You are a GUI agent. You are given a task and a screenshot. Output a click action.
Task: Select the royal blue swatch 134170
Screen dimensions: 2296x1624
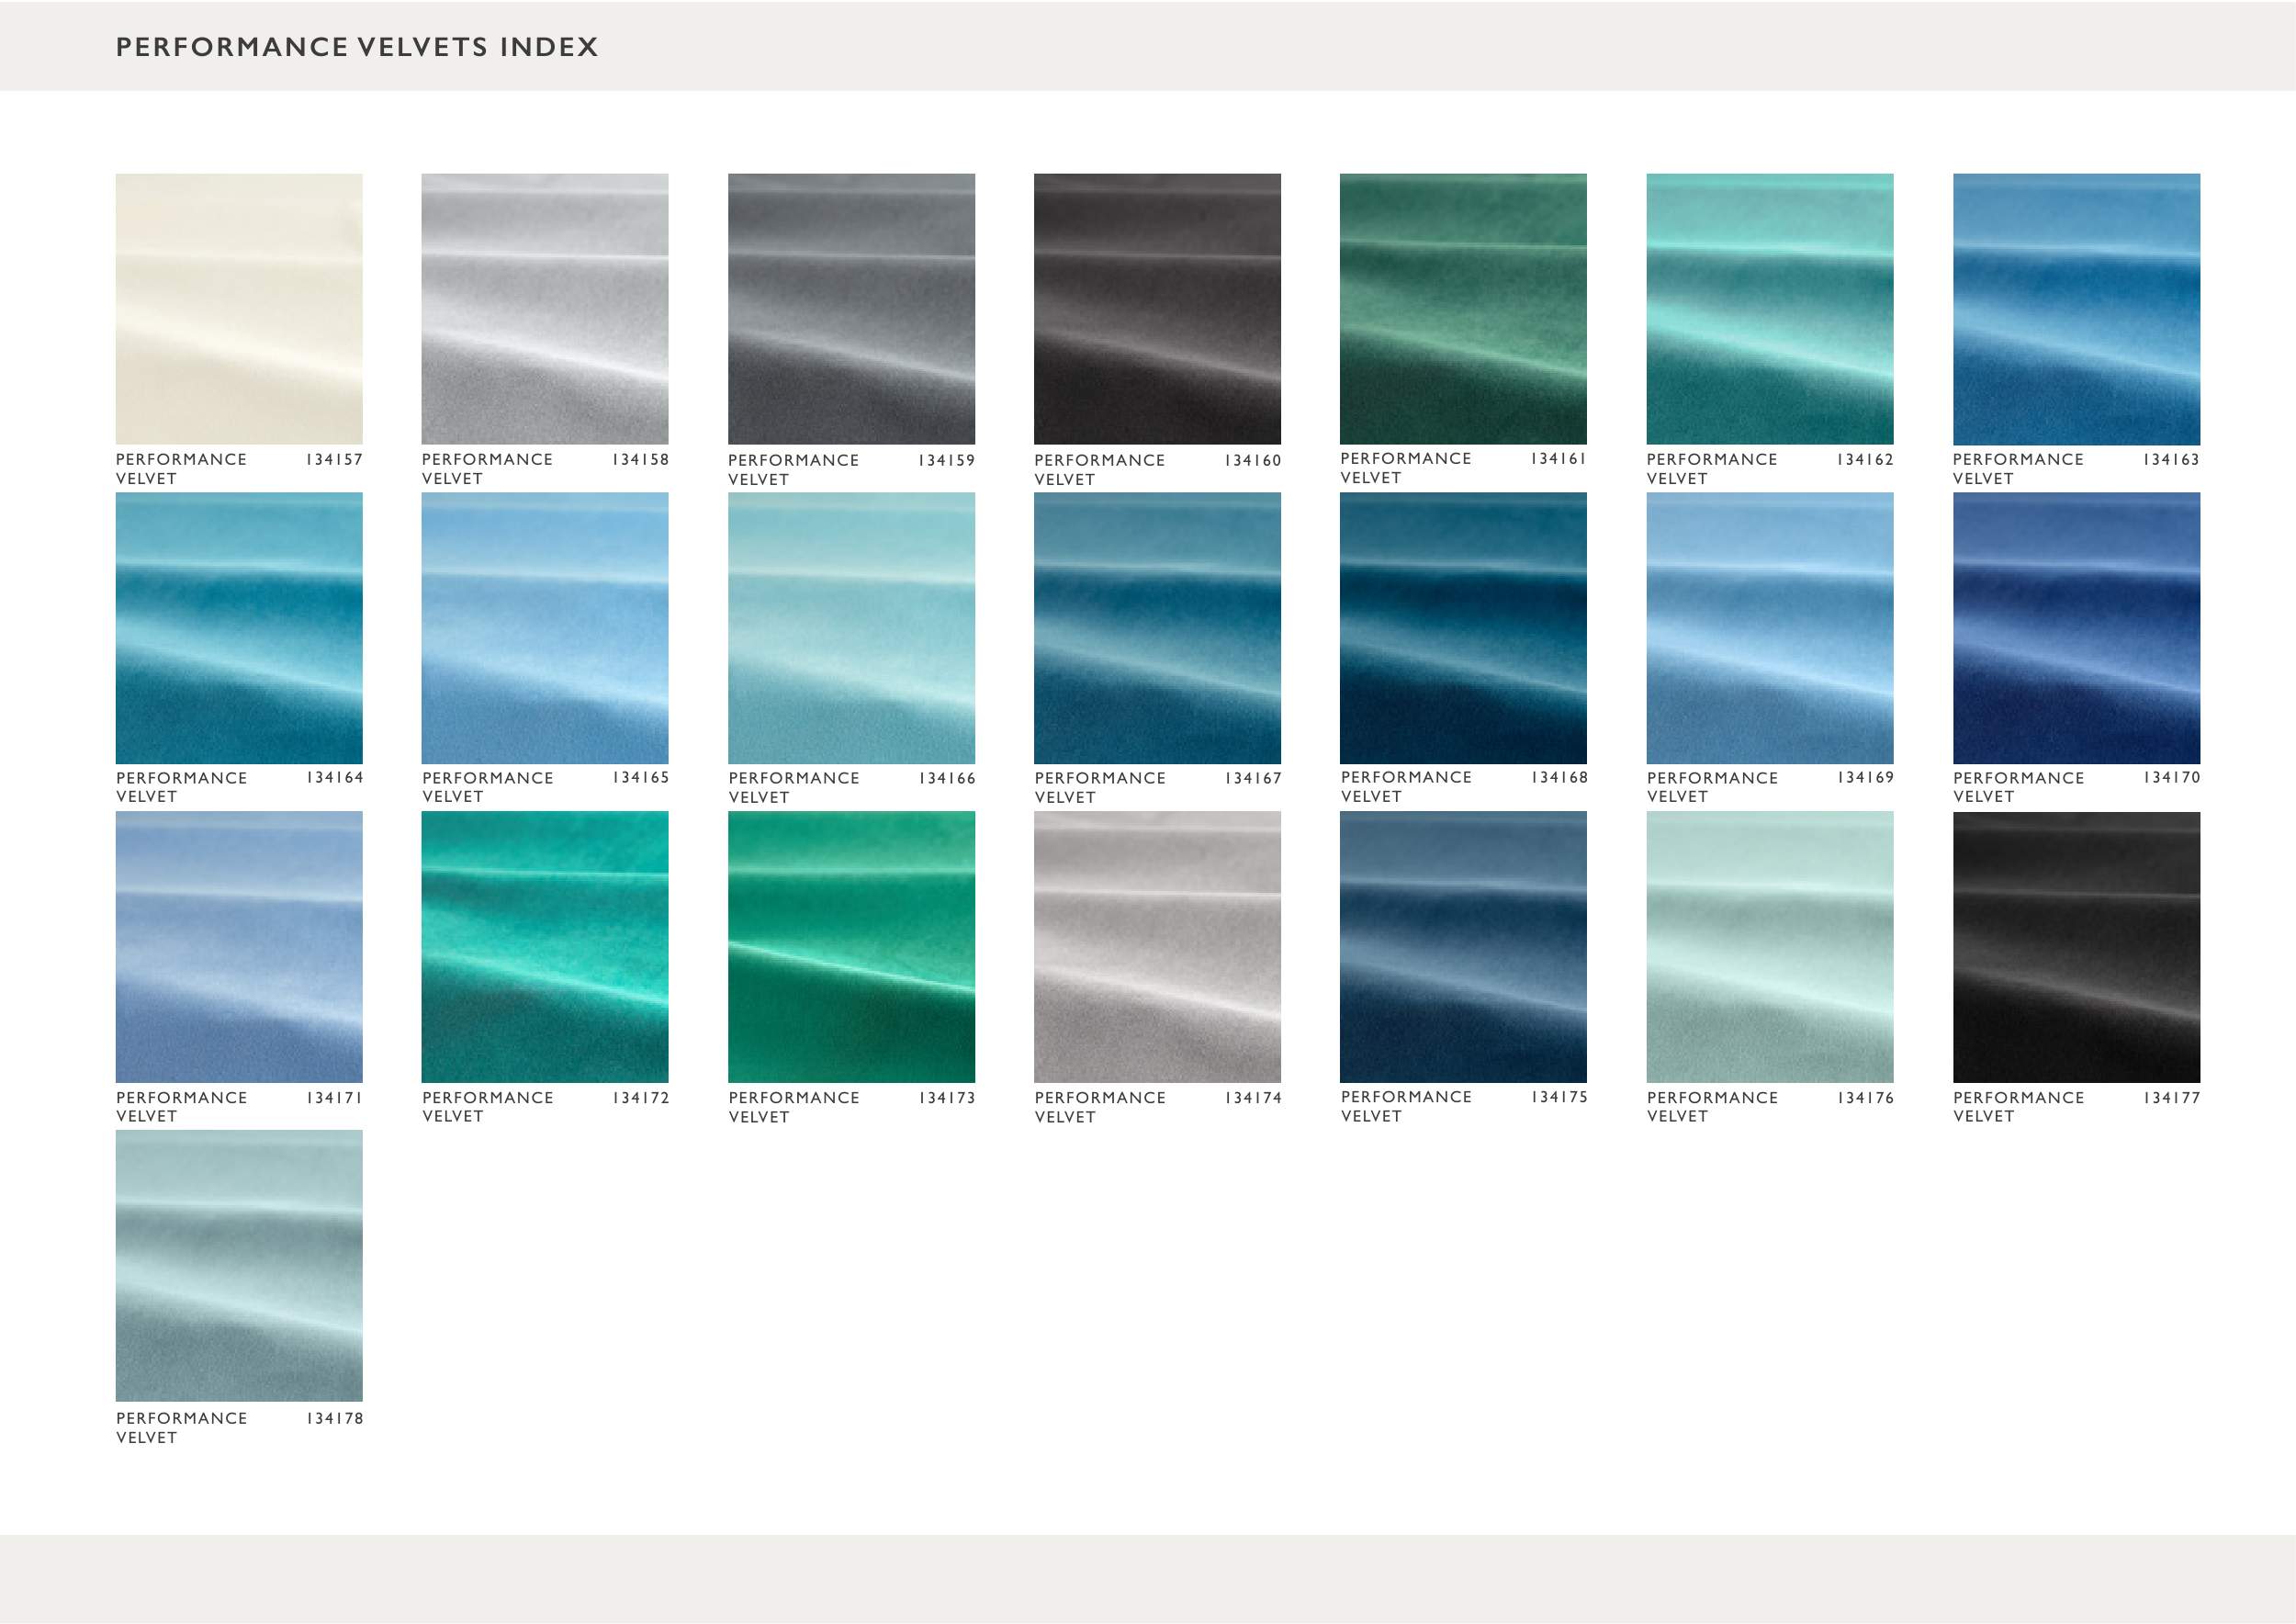coord(2076,628)
